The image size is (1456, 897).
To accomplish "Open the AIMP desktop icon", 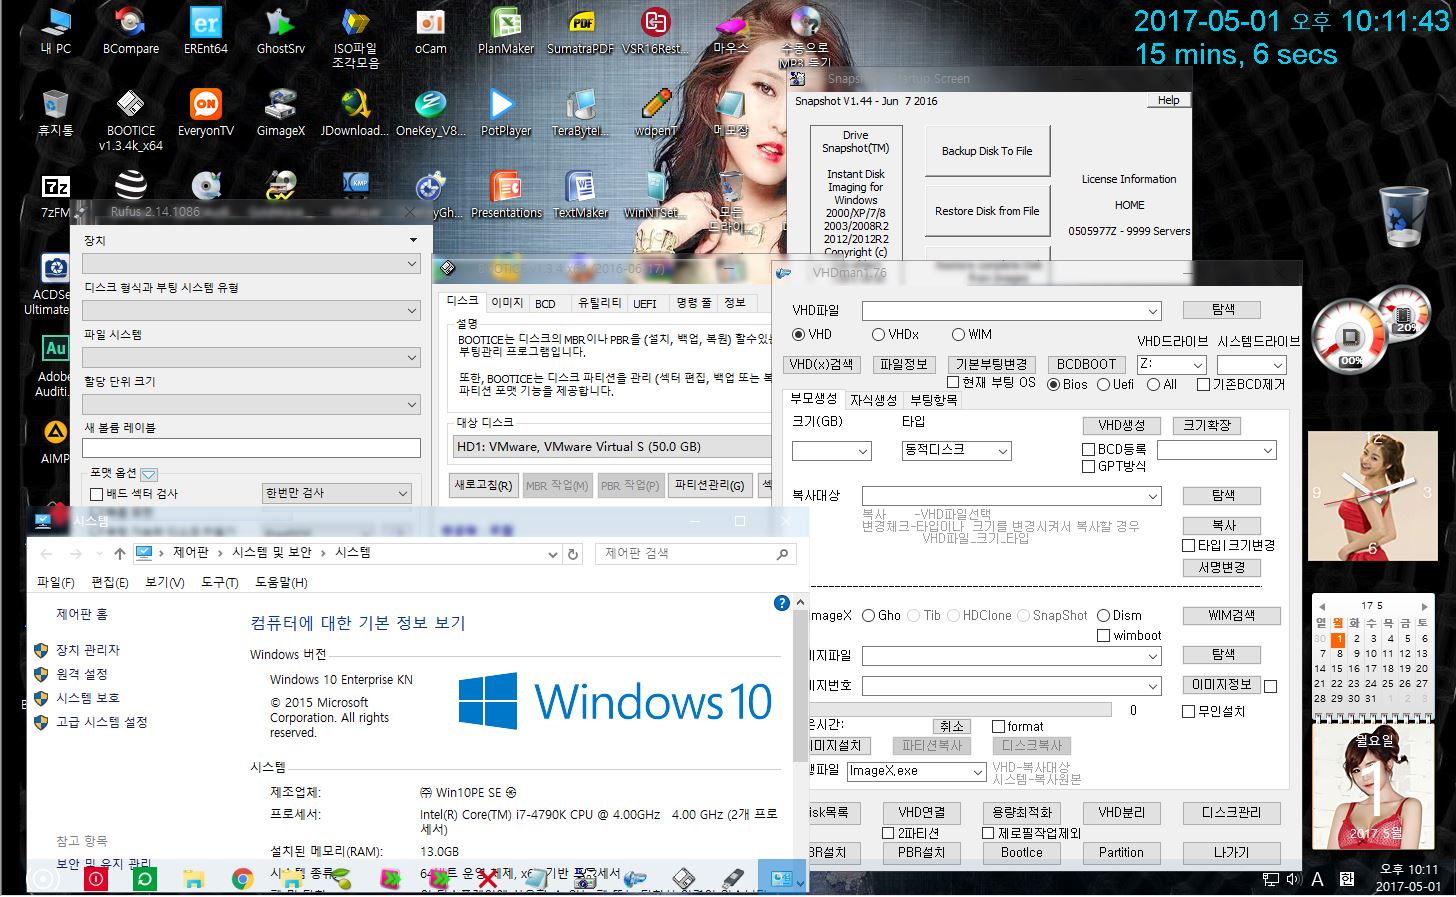I will [55, 440].
